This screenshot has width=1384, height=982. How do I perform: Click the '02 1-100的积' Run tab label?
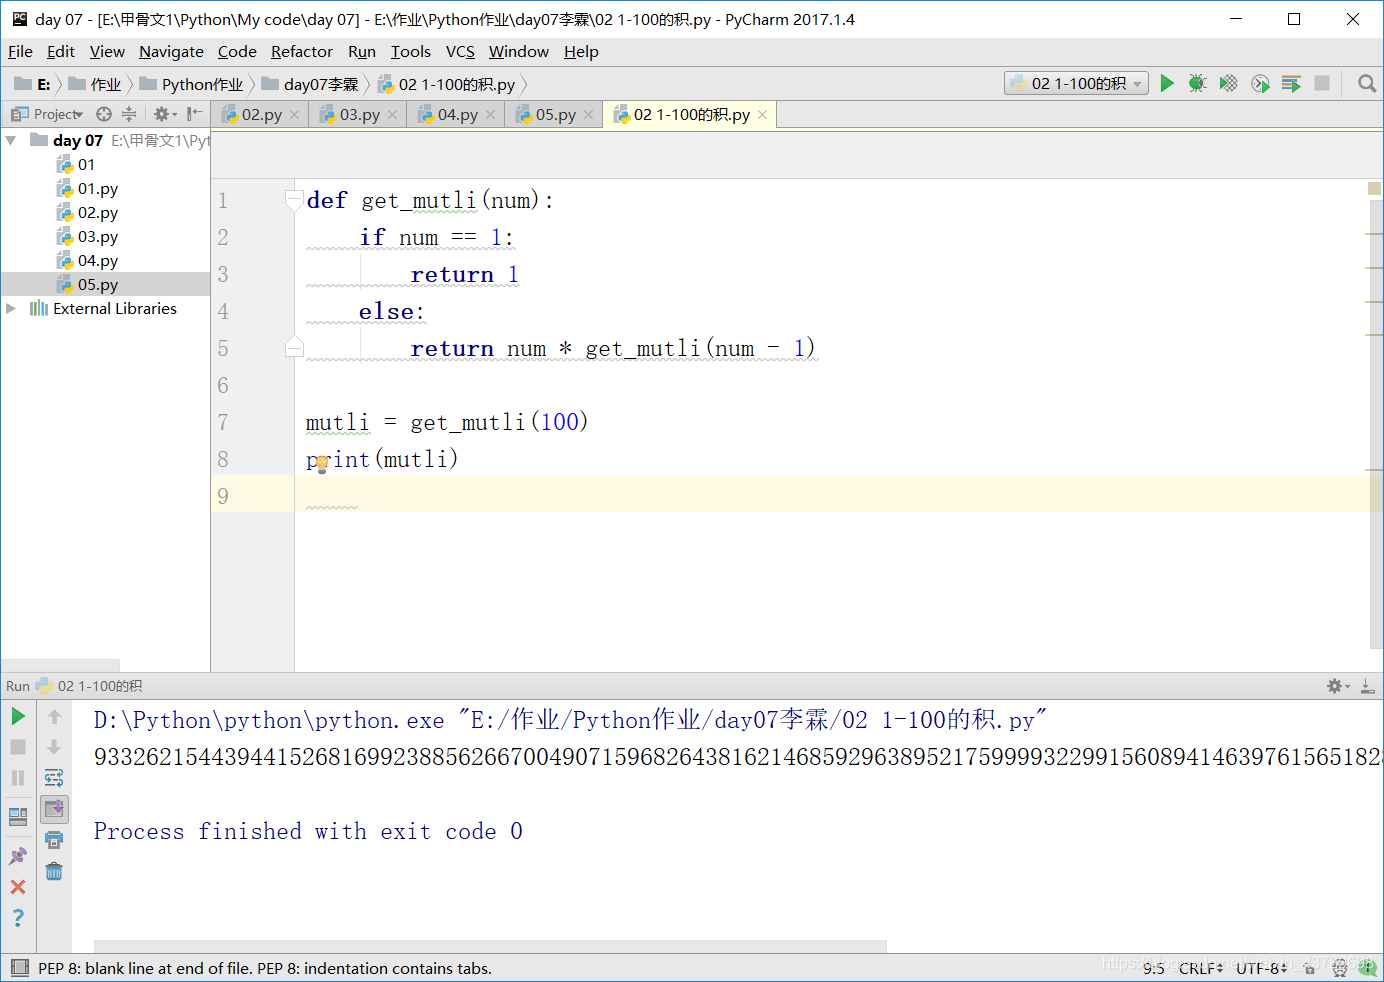(x=99, y=686)
